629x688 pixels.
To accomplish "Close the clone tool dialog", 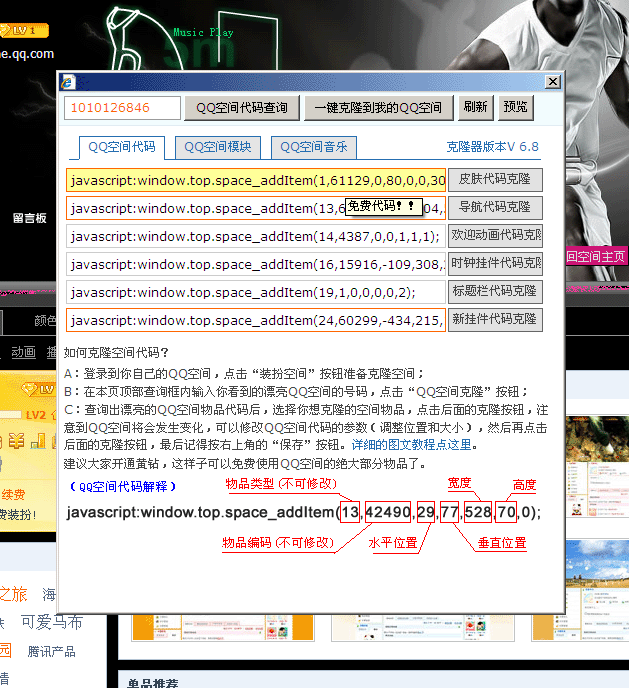I will (553, 82).
